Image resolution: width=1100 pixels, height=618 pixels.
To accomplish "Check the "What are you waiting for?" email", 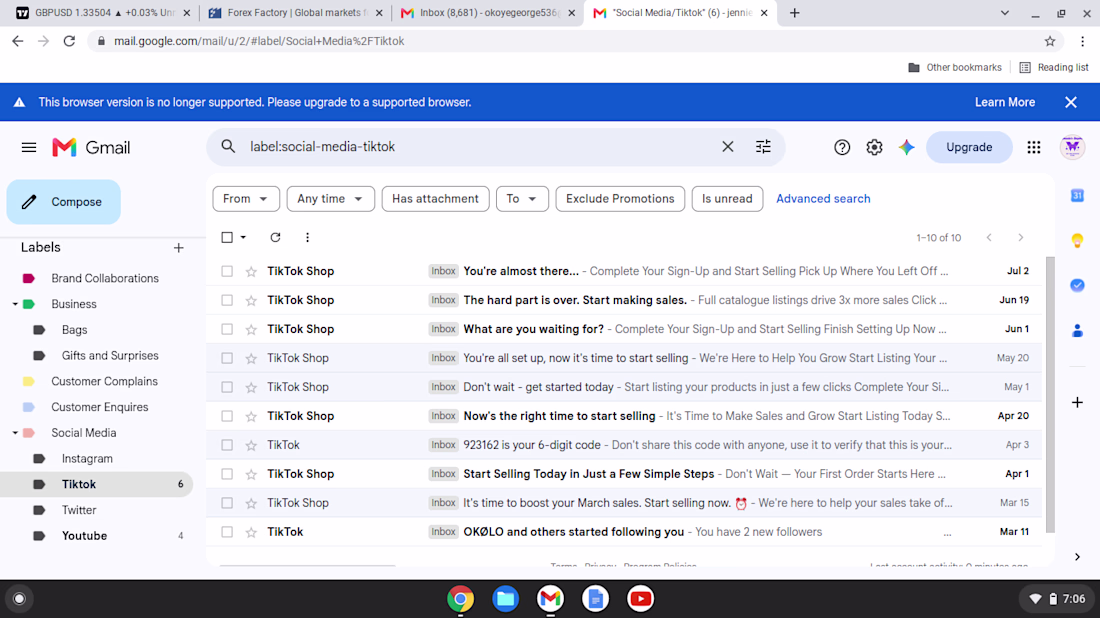I will pos(227,329).
